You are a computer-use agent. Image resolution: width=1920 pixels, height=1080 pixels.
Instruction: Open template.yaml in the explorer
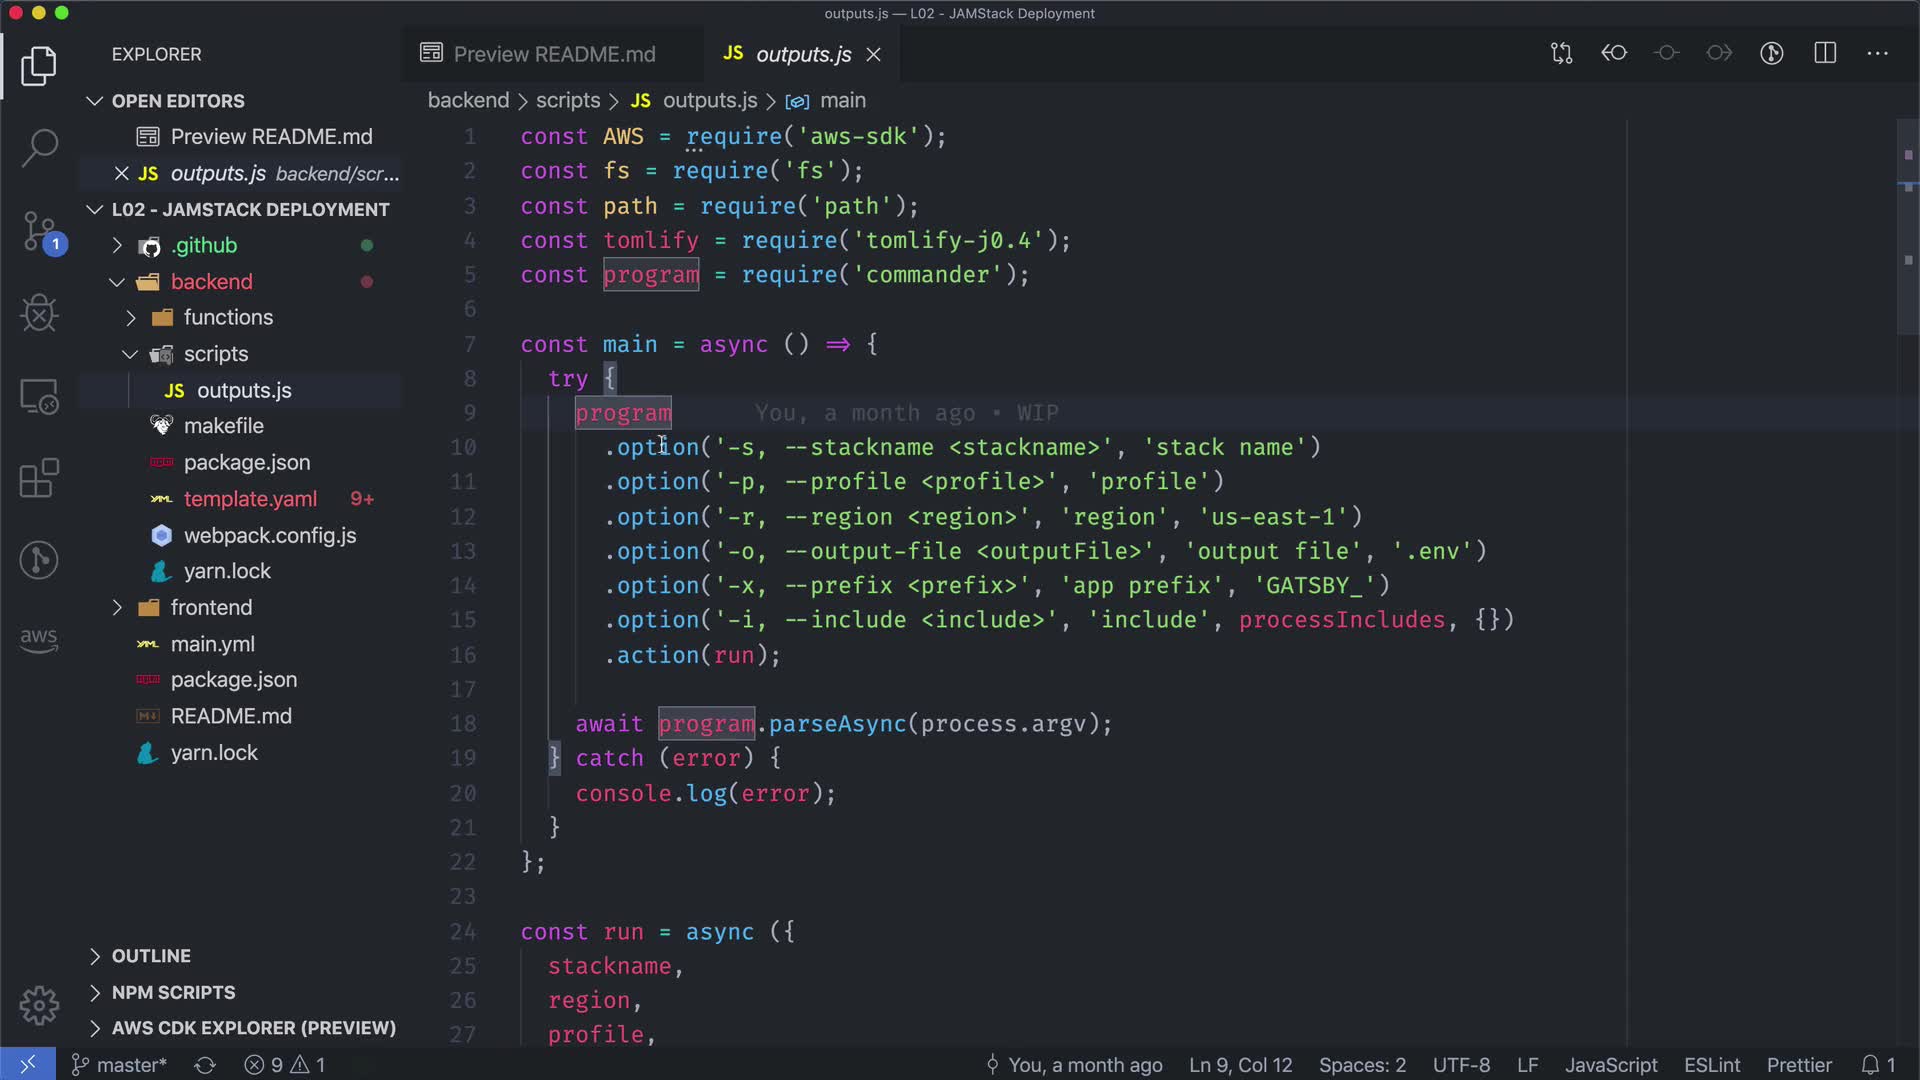[250, 499]
